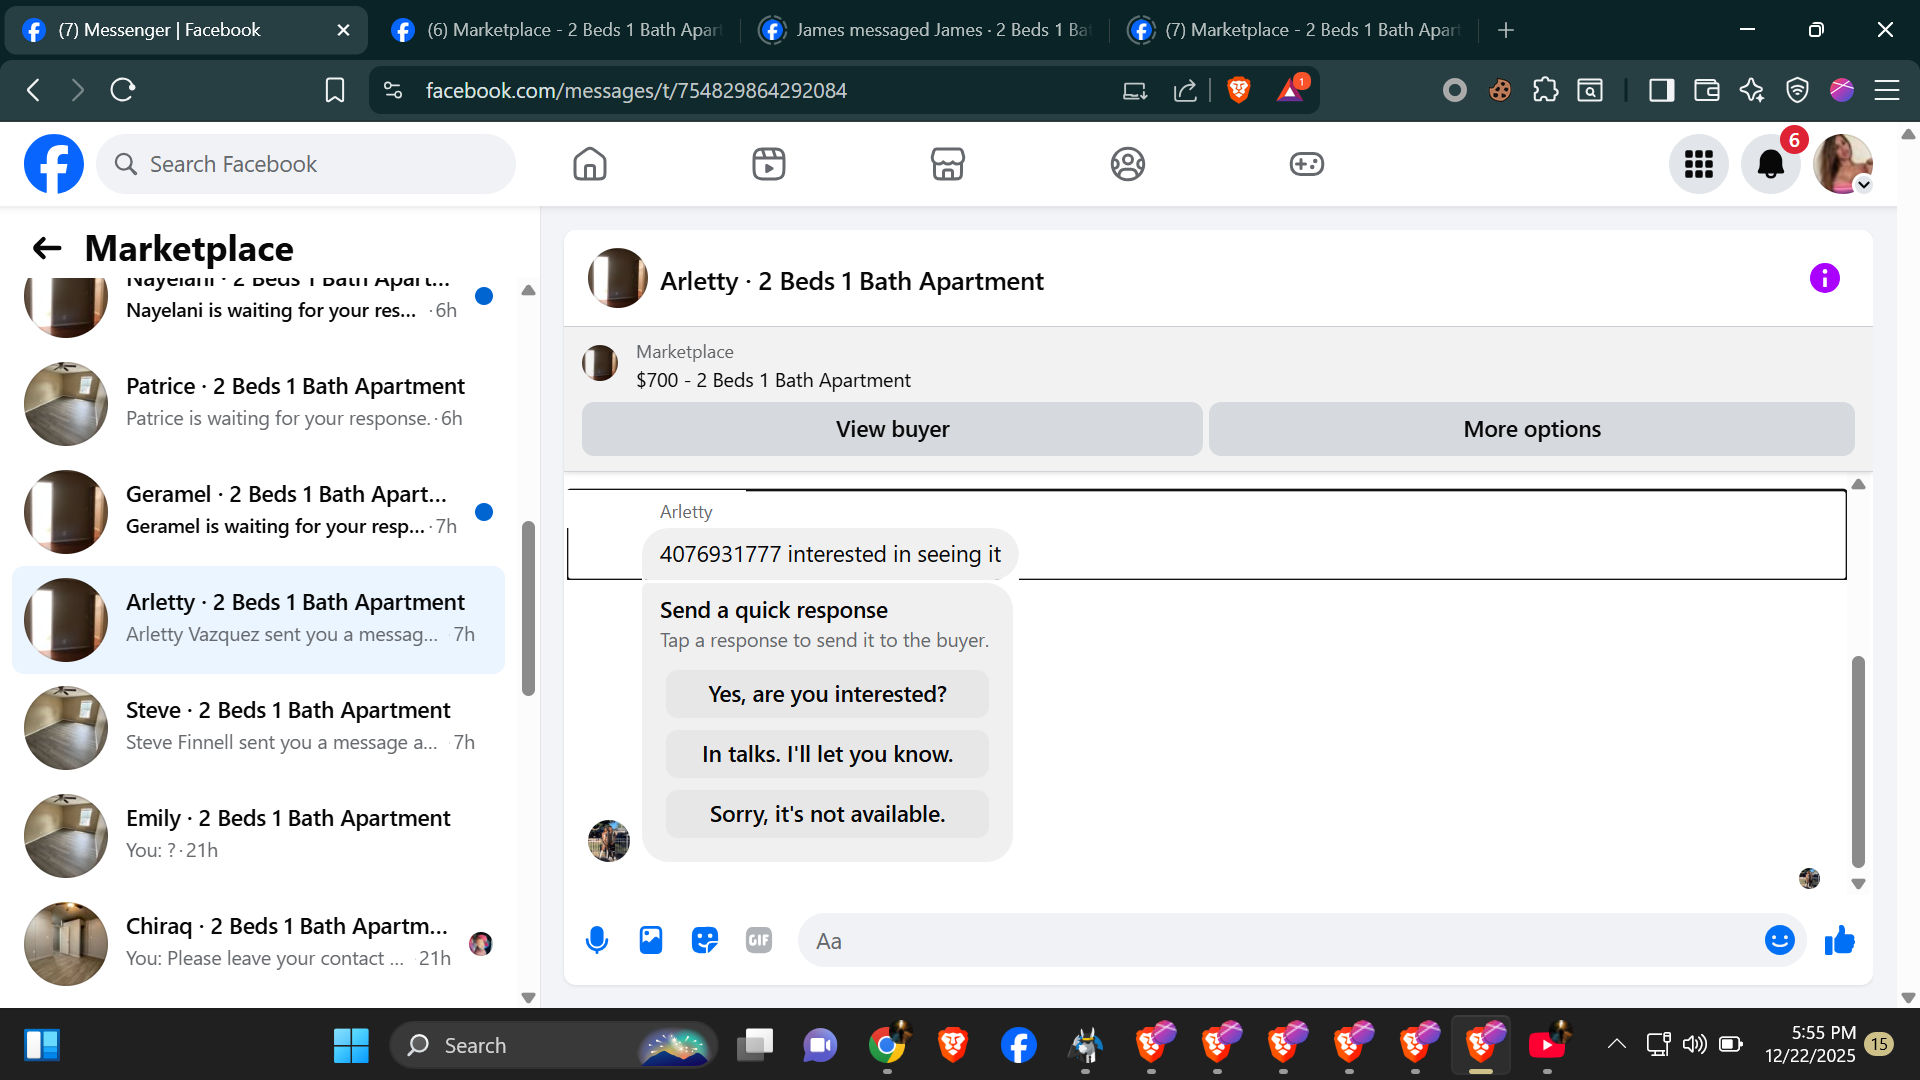Viewport: 1920px width, 1080px height.
Task: Open the notifications bell
Action: point(1770,164)
